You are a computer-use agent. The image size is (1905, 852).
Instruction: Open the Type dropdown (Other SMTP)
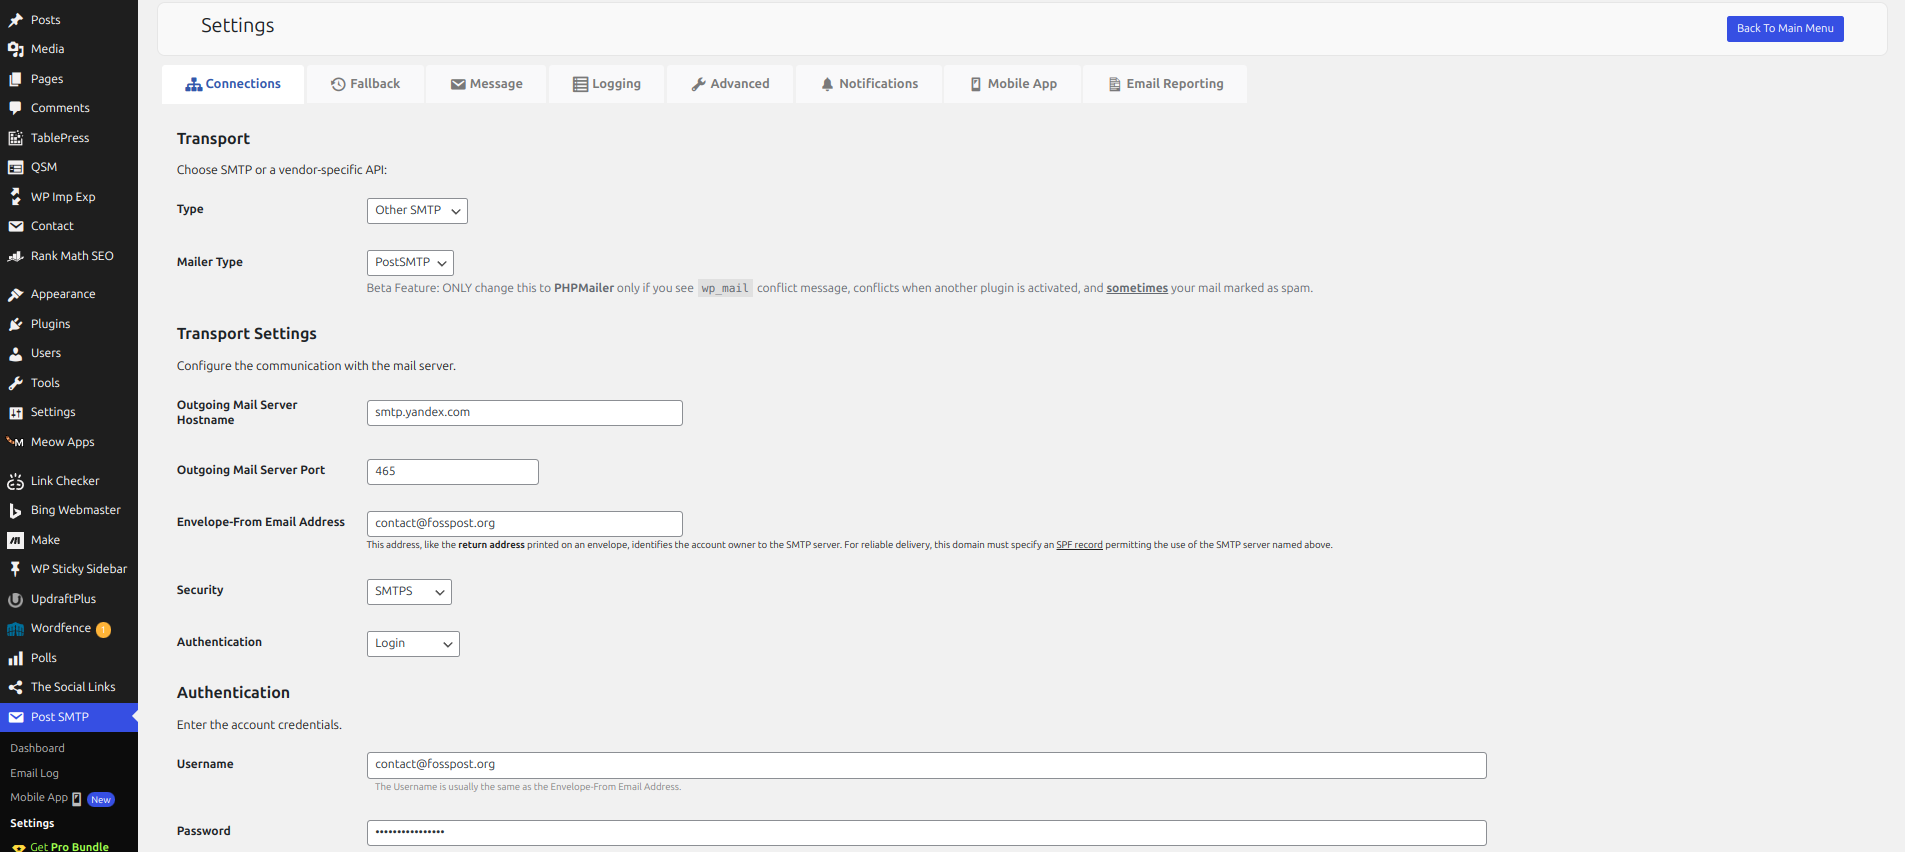coord(417,211)
